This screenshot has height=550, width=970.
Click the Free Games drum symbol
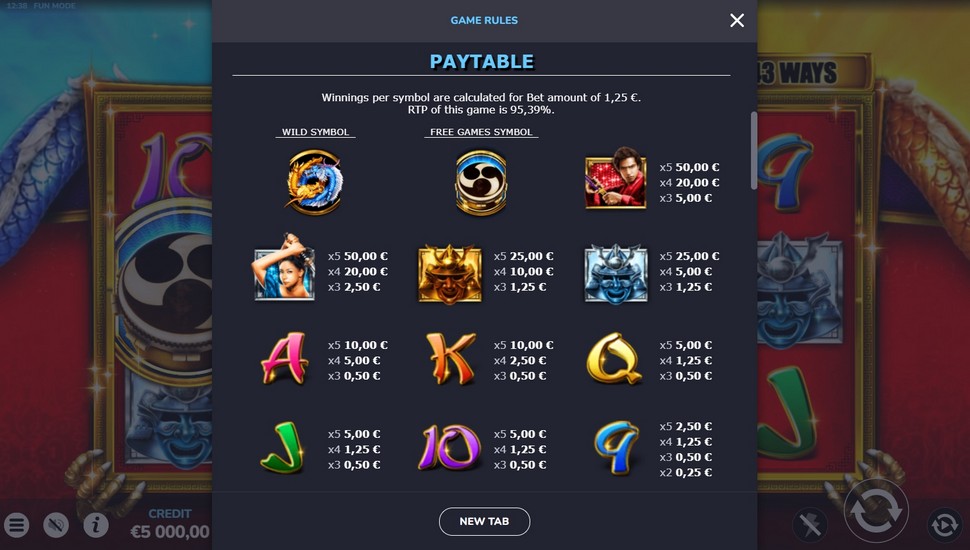(481, 183)
